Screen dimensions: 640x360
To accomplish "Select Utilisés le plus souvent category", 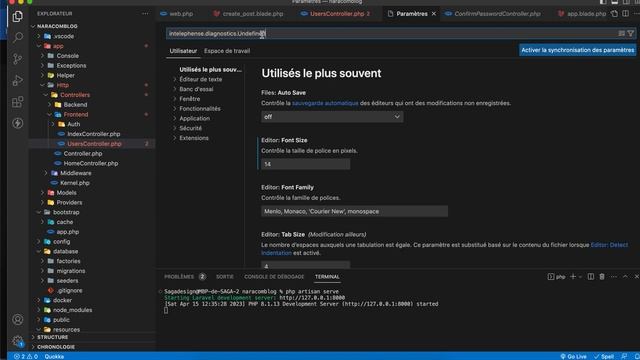I will point(210,69).
